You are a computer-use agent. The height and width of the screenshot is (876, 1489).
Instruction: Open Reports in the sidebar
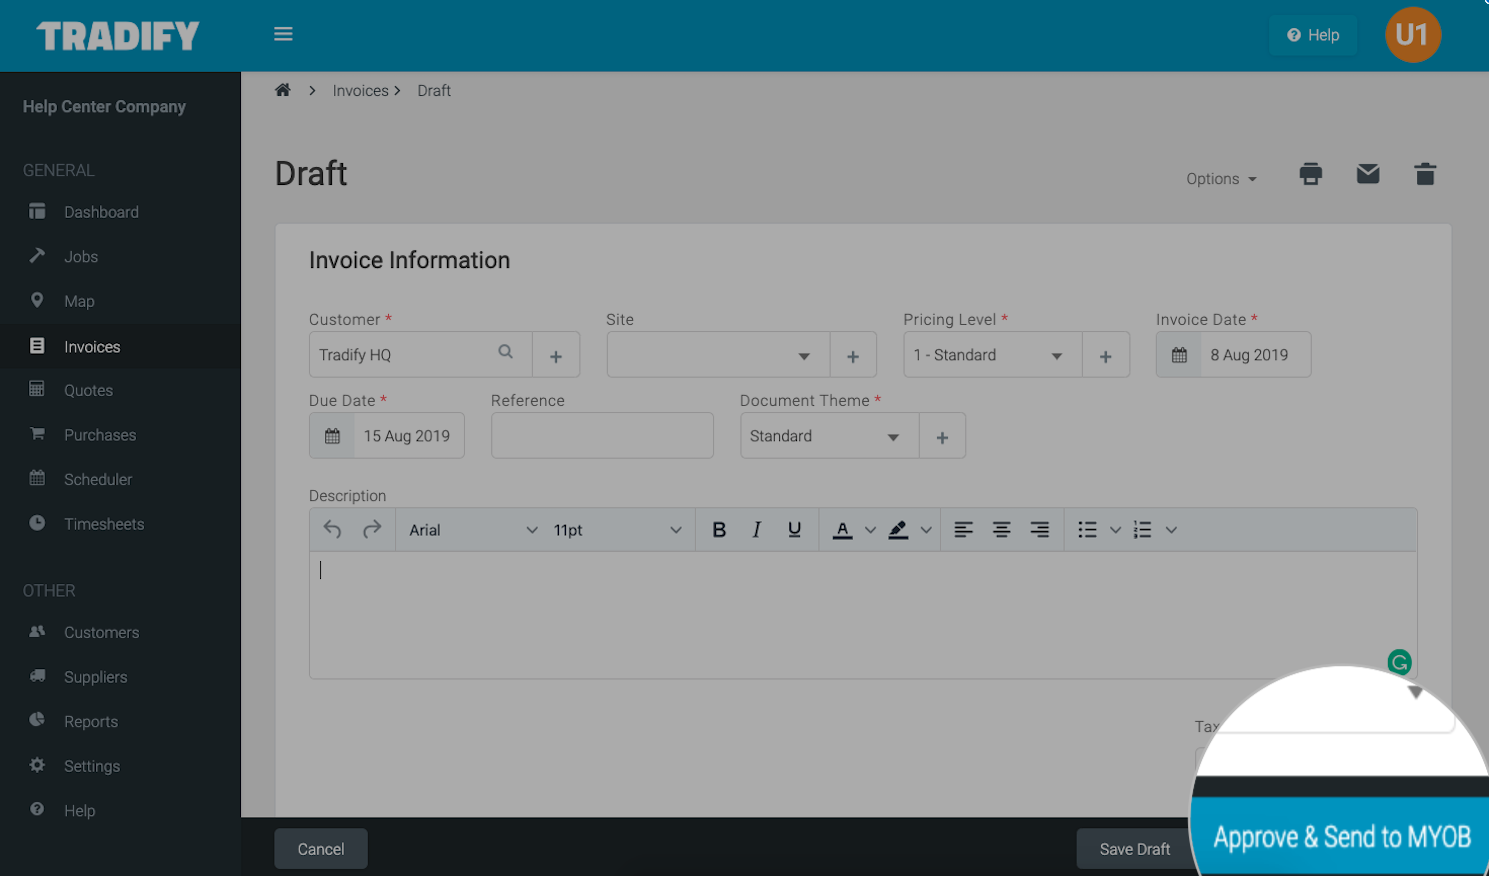pos(120,721)
